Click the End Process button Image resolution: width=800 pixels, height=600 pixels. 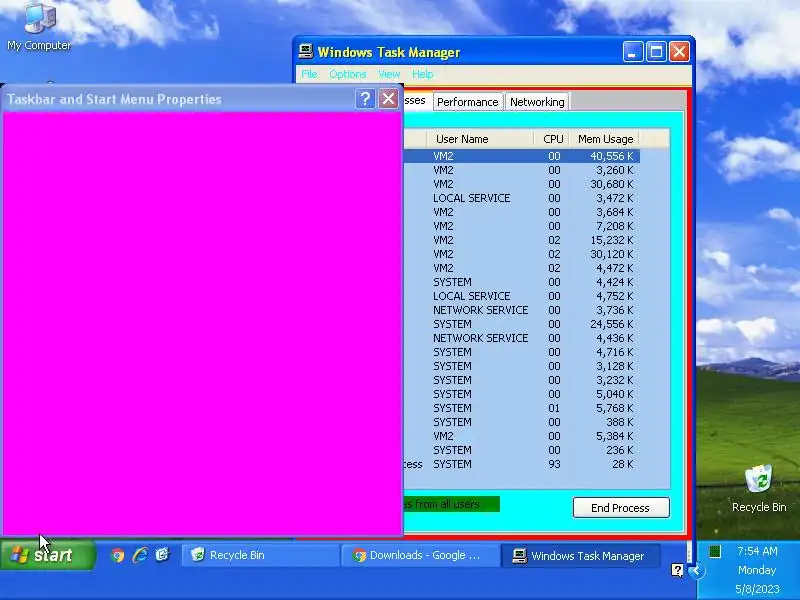[x=621, y=508]
